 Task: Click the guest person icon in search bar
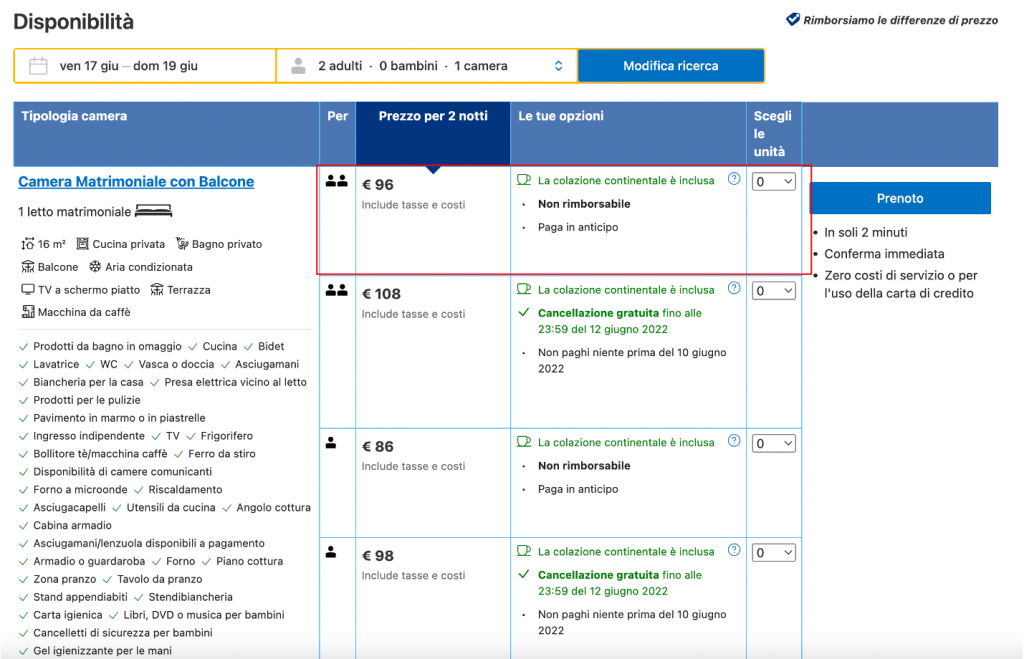298,66
